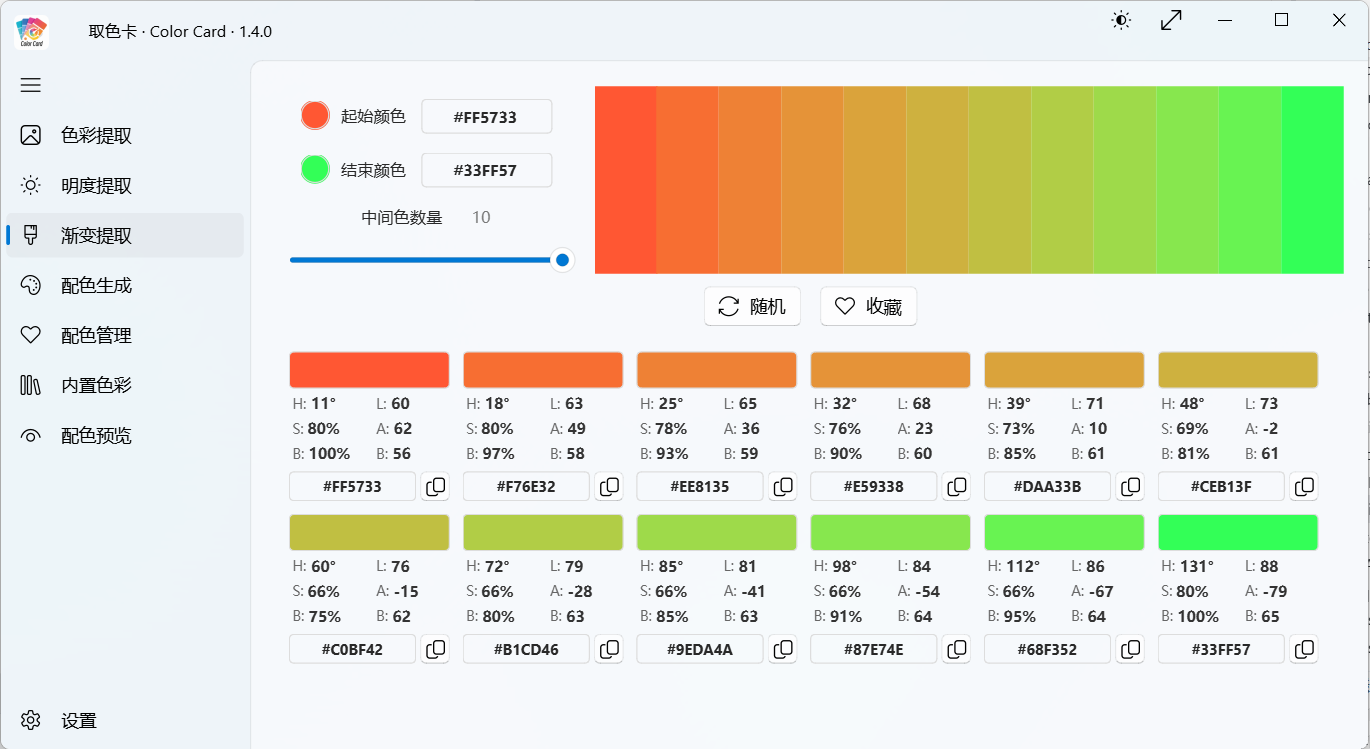Open 色彩提取 color extraction page

coord(96,136)
